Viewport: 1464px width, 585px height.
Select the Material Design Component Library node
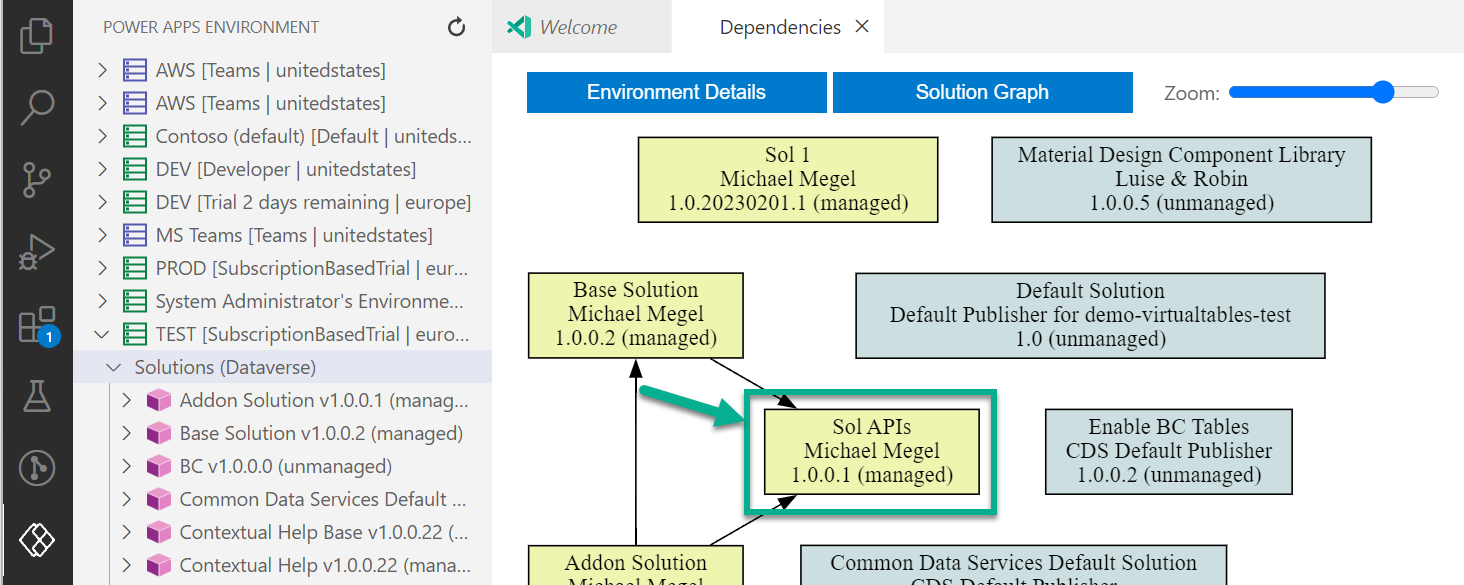tap(1181, 179)
